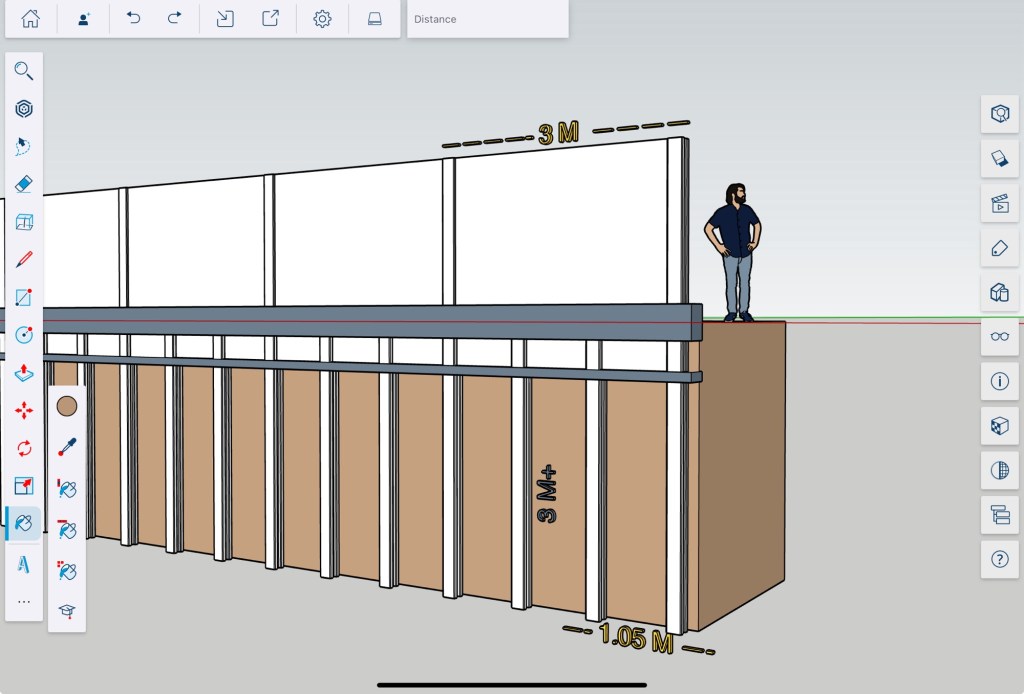This screenshot has width=1024, height=694.
Task: Select the Text tool
Action: click(x=24, y=564)
